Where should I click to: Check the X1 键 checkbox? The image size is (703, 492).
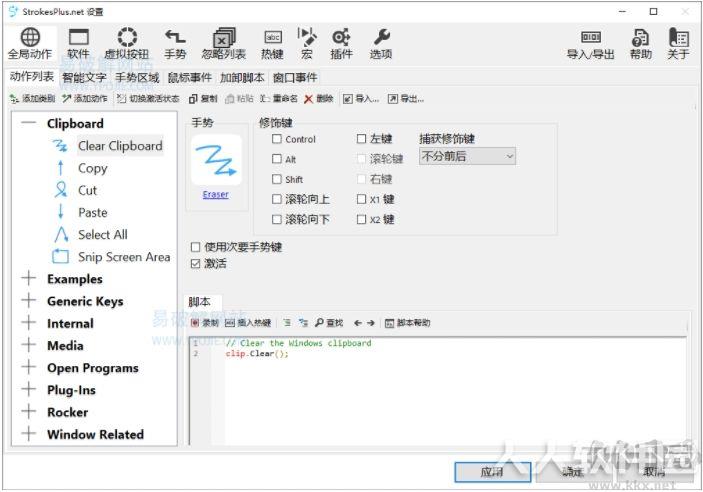click(x=361, y=199)
